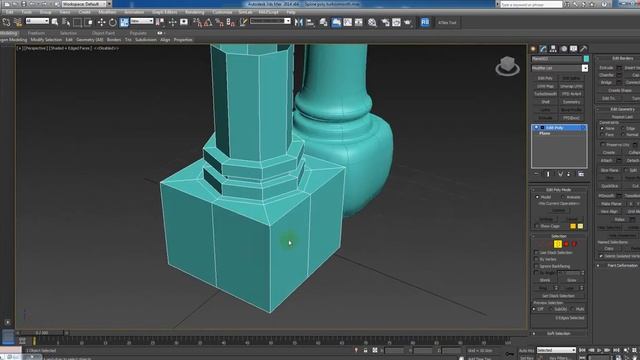Switch to the Create command panel
The height and width of the screenshot is (360, 640).
pyautogui.click(x=533, y=49)
